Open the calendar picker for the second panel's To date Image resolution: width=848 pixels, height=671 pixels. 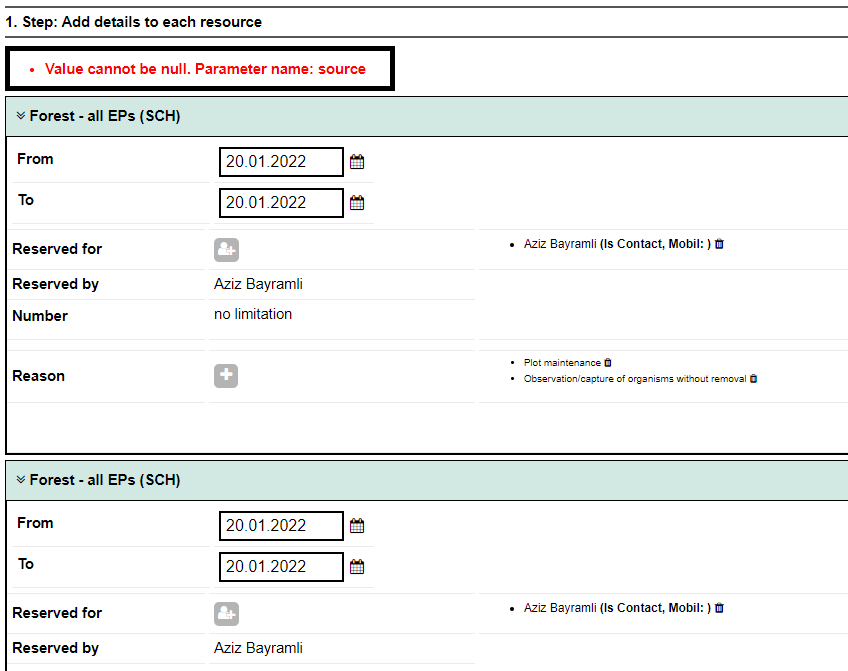click(x=357, y=566)
